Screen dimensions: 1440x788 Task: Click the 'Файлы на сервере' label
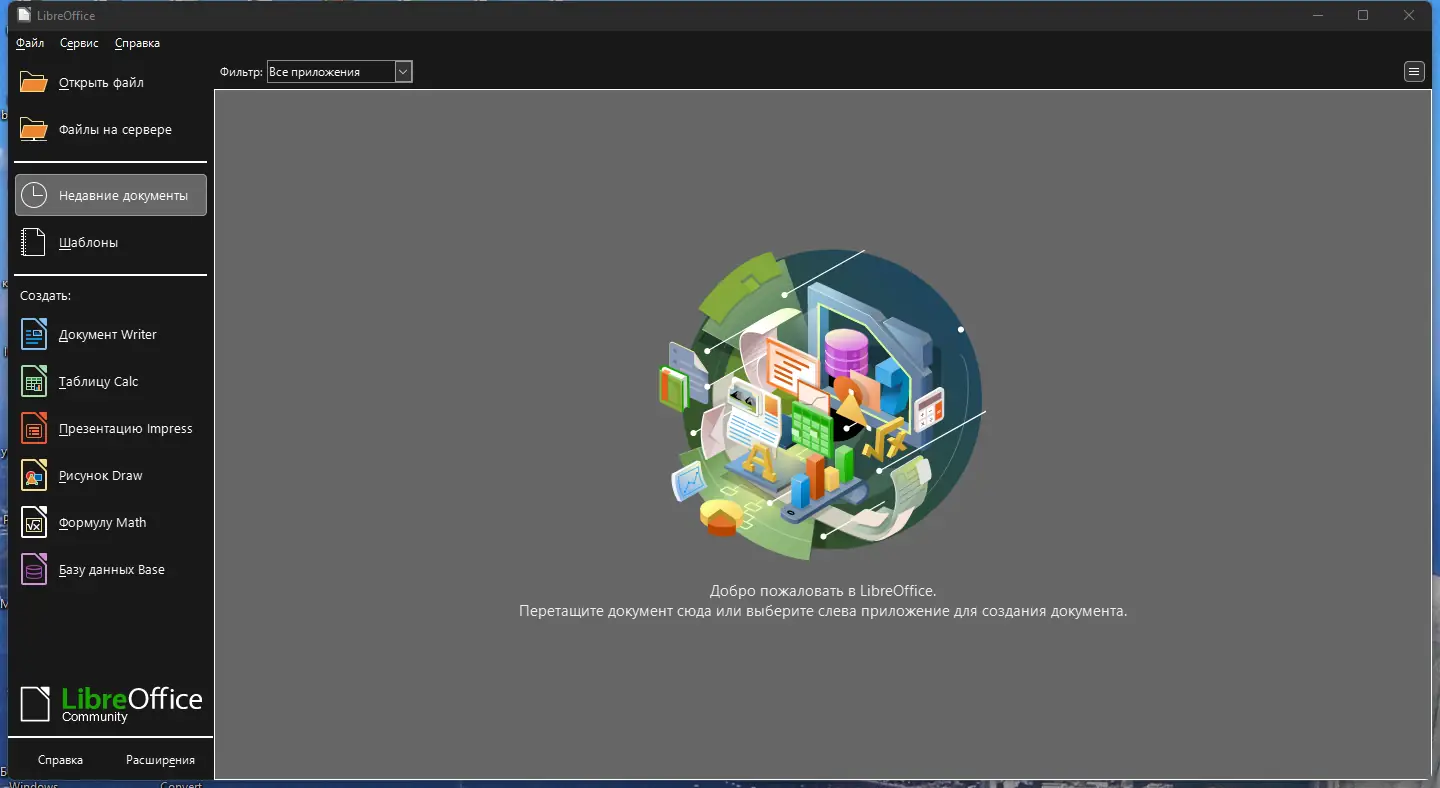115,130
